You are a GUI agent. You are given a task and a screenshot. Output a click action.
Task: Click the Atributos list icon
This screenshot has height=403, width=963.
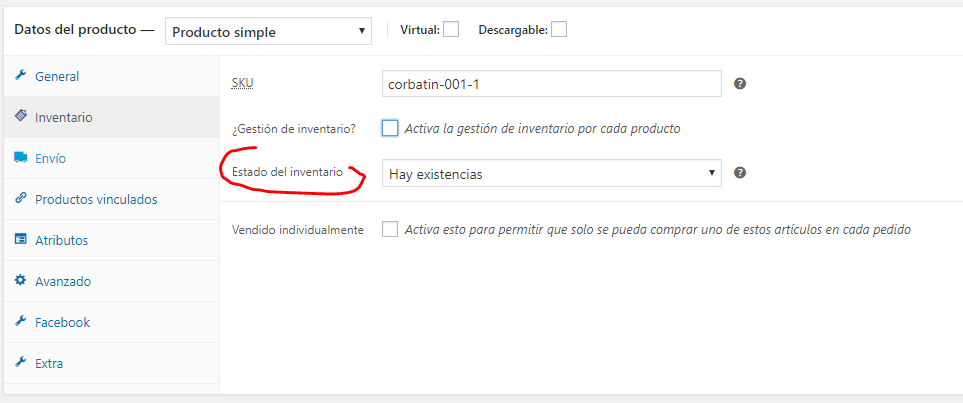tap(20, 240)
